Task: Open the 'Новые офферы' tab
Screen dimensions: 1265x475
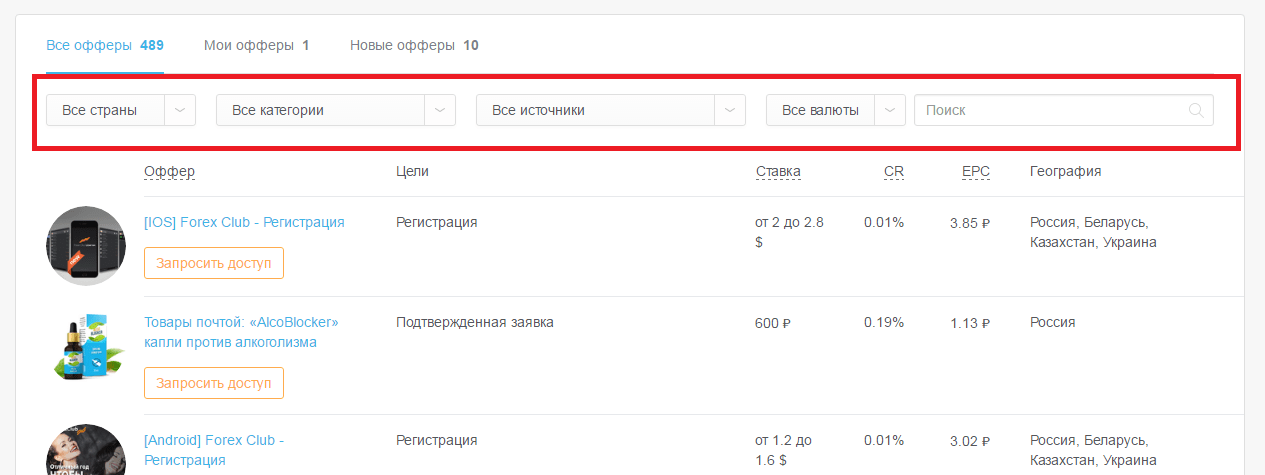Action: [x=413, y=45]
